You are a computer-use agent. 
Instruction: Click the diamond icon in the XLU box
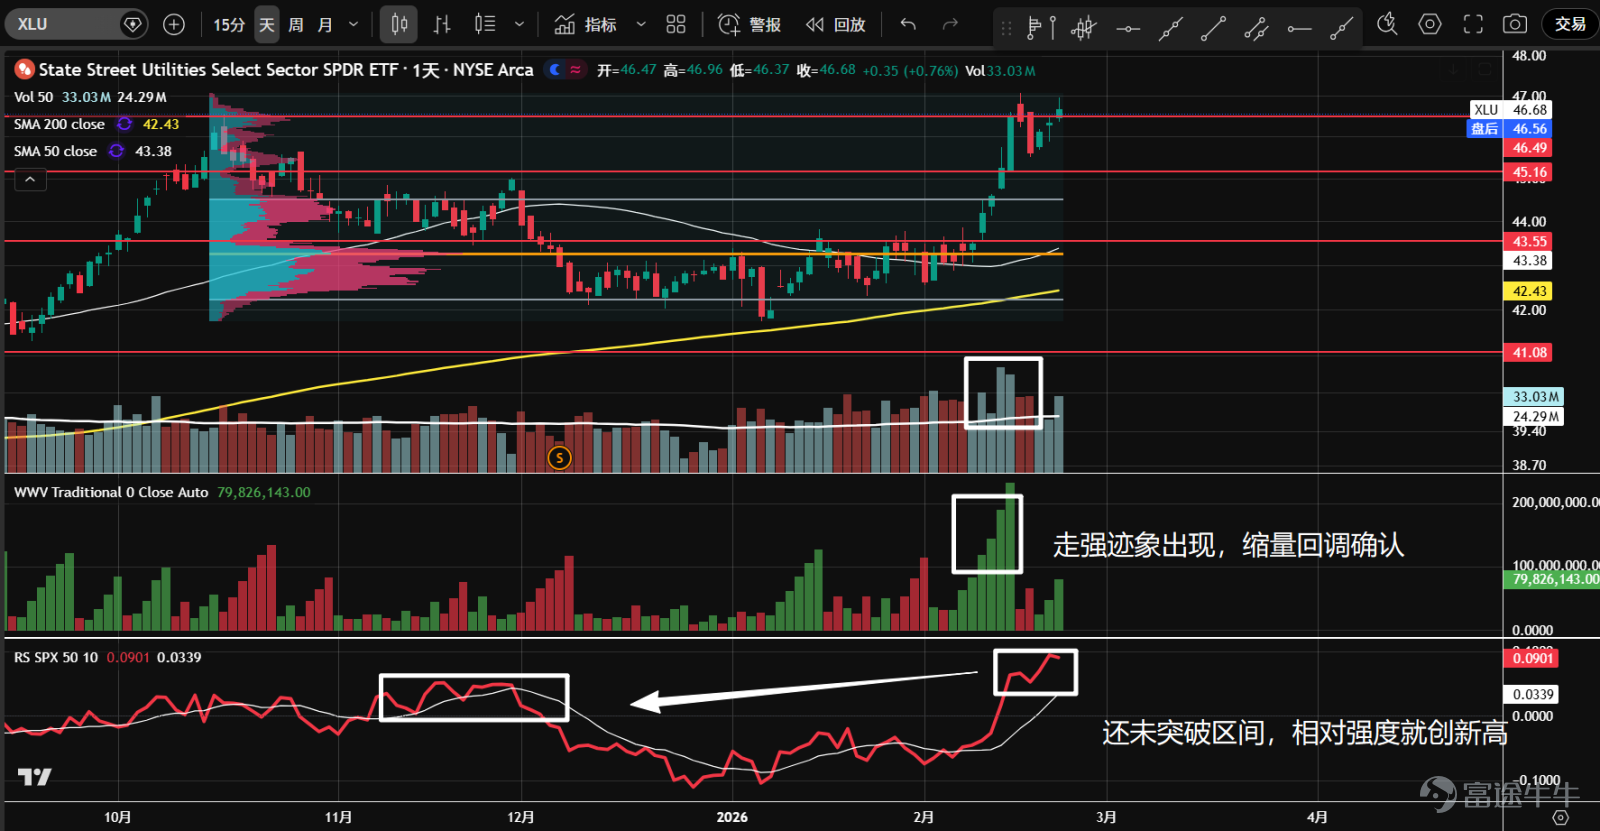click(x=133, y=24)
